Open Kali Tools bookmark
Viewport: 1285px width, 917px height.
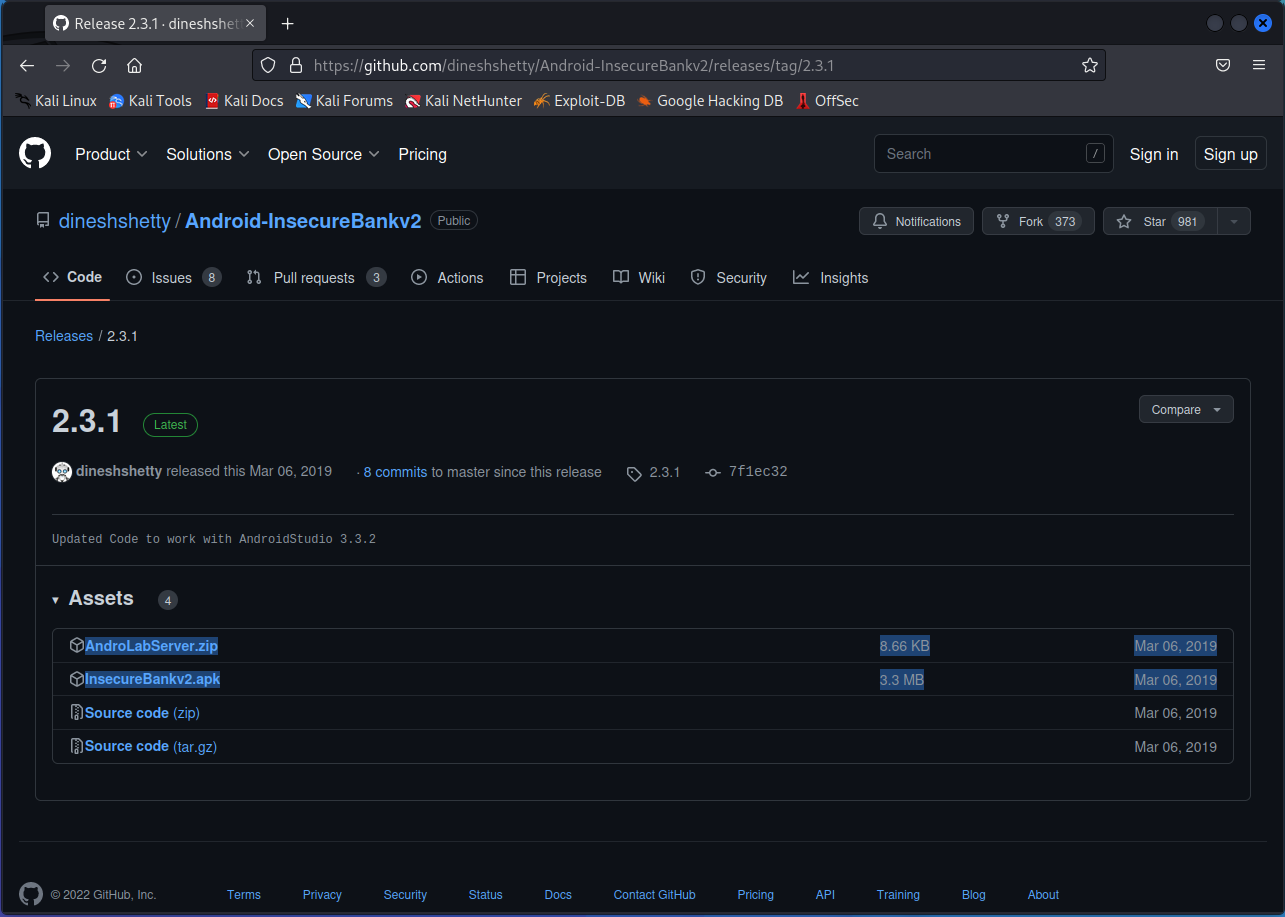[x=150, y=101]
